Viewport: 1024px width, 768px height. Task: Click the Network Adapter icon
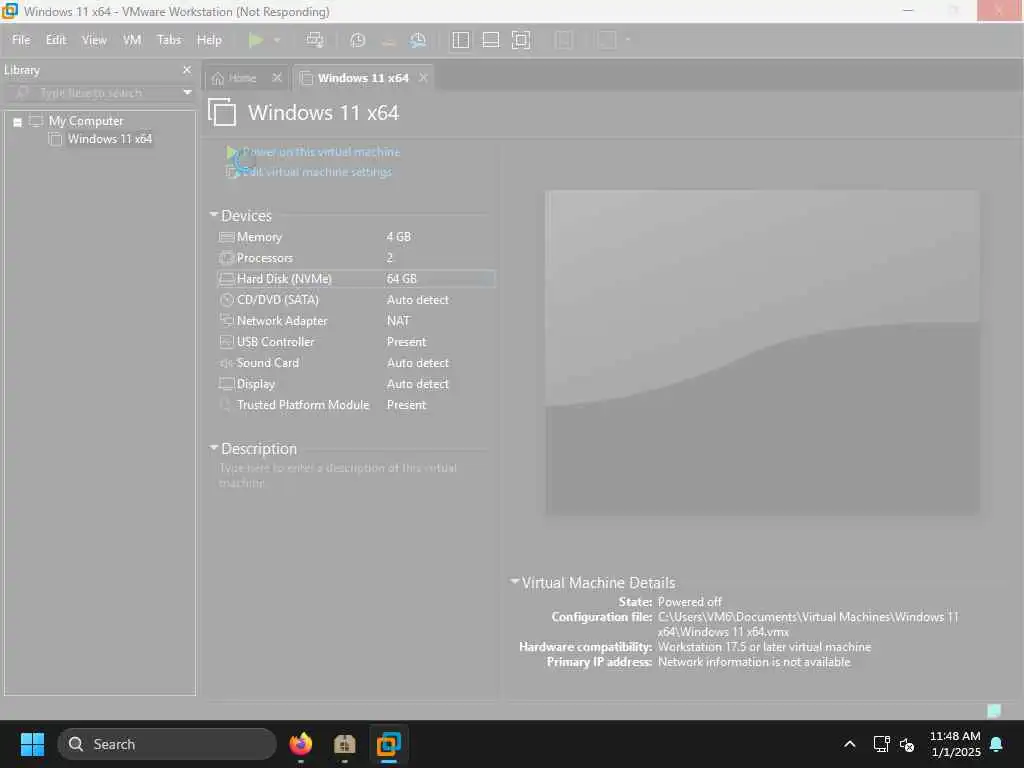pos(227,320)
